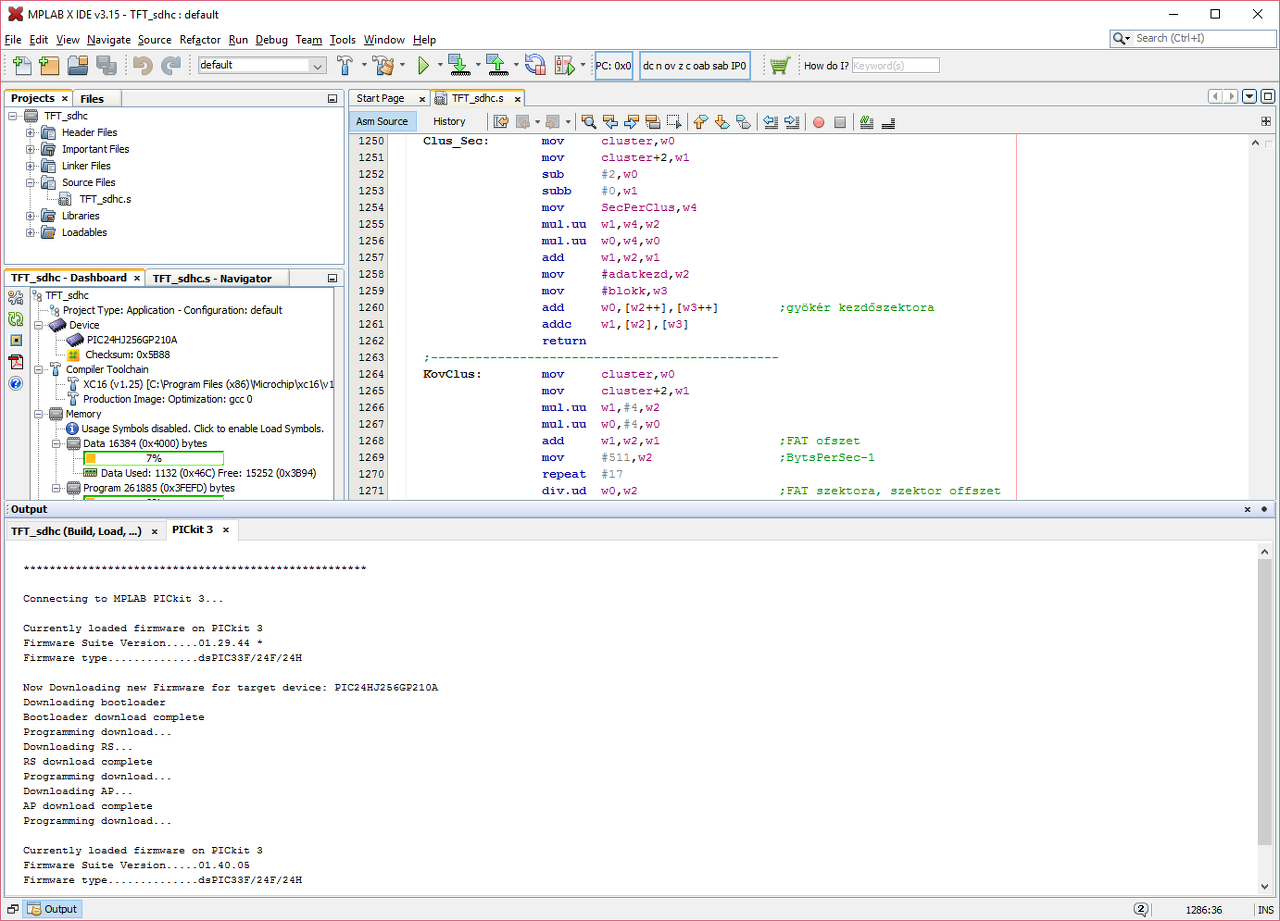Click Make and Program Device icon
Screen dimensions: 1280x921
(x=459, y=65)
